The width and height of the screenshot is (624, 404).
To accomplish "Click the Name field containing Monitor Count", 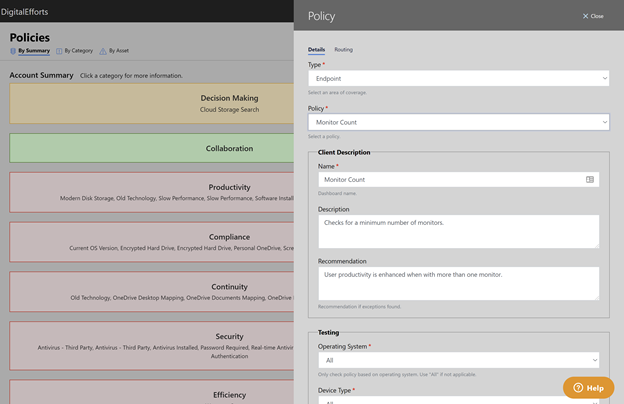I will (x=458, y=180).
